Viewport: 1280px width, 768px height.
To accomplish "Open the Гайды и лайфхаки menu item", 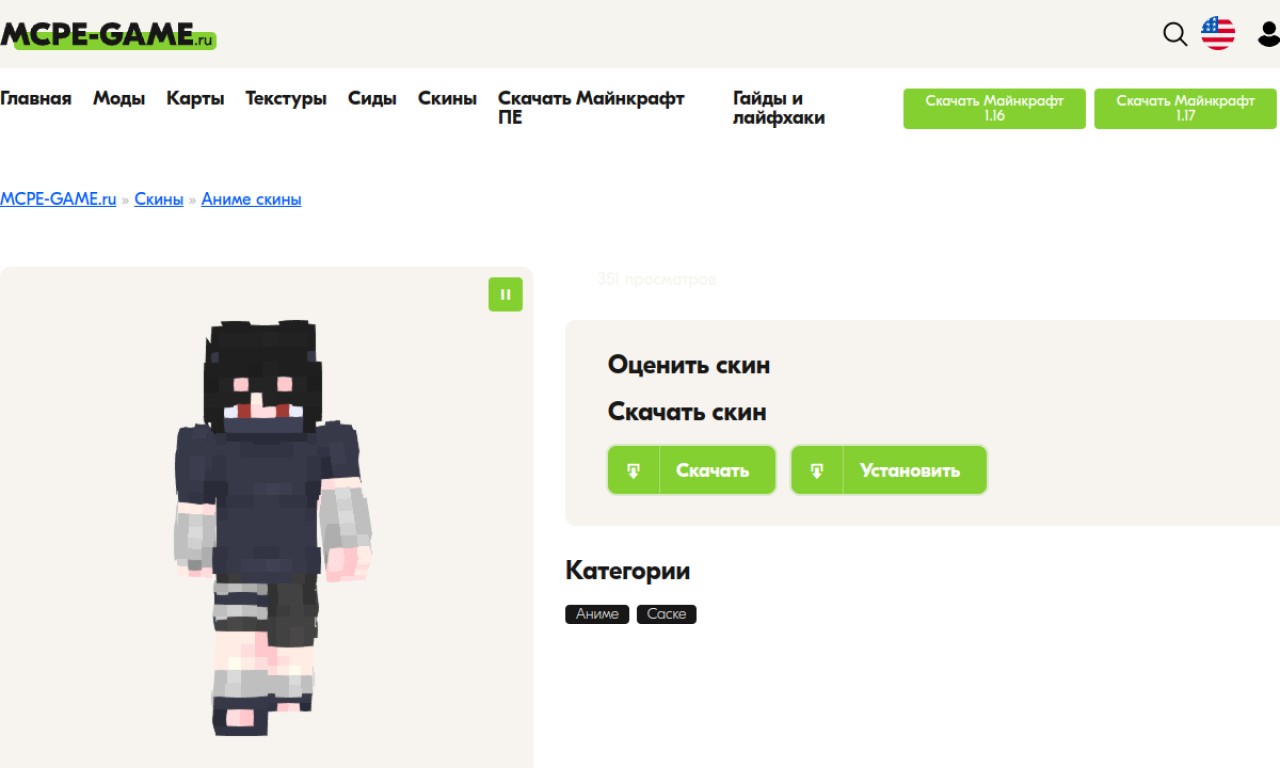I will (779, 108).
